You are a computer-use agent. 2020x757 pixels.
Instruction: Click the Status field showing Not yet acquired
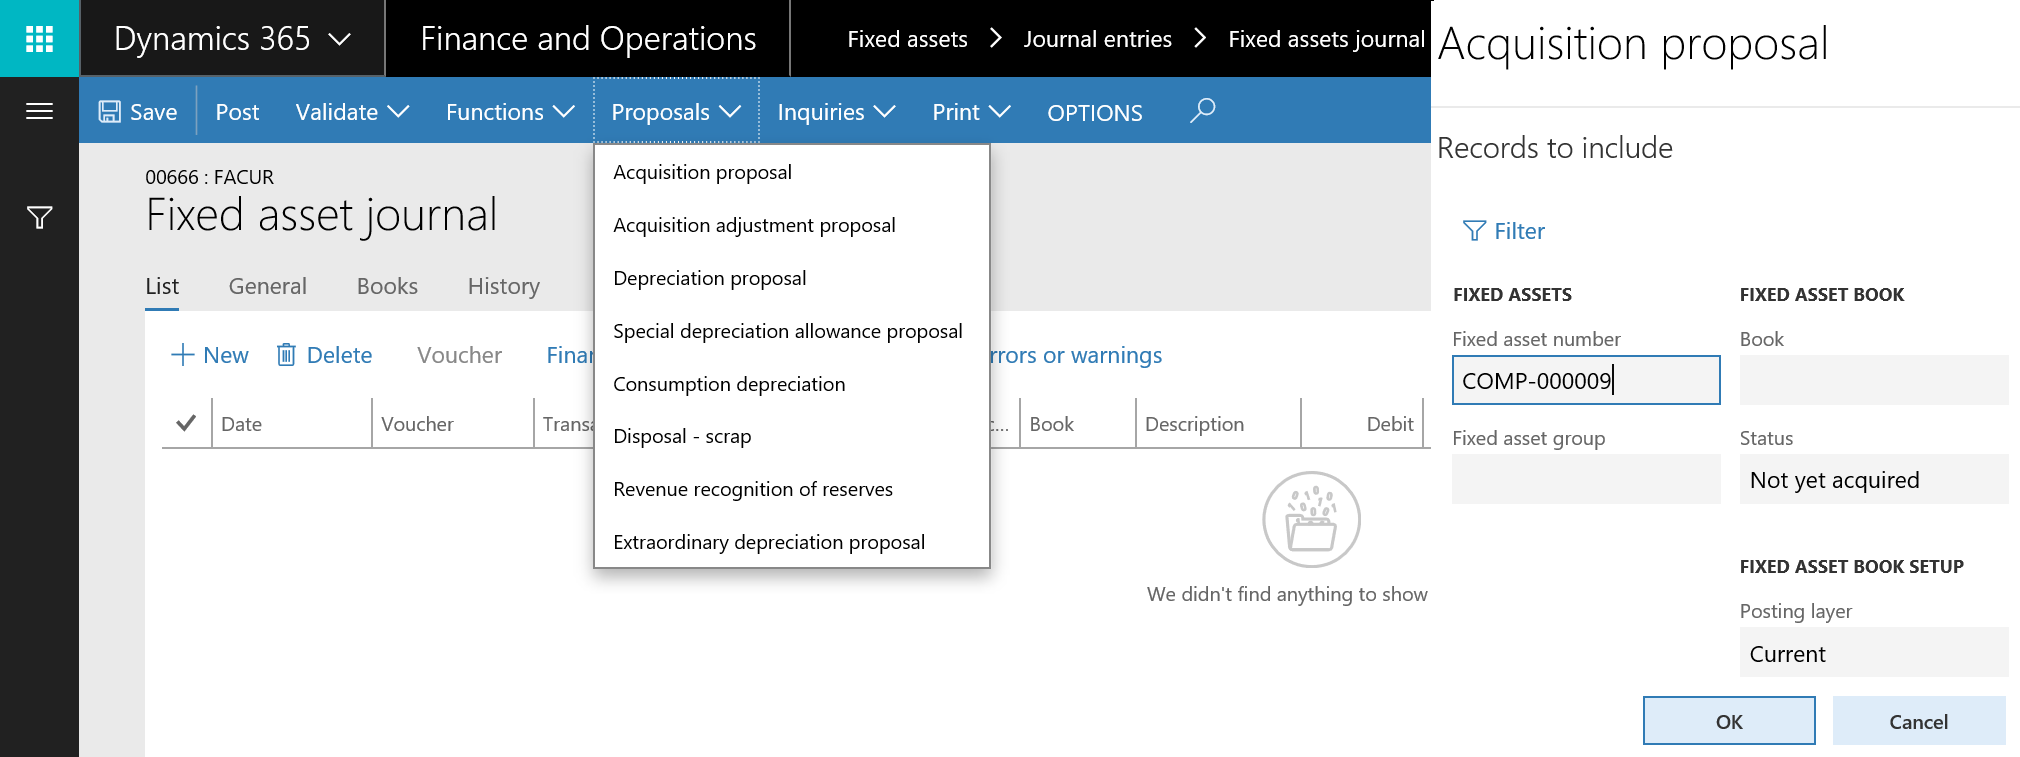pyautogui.click(x=1874, y=479)
